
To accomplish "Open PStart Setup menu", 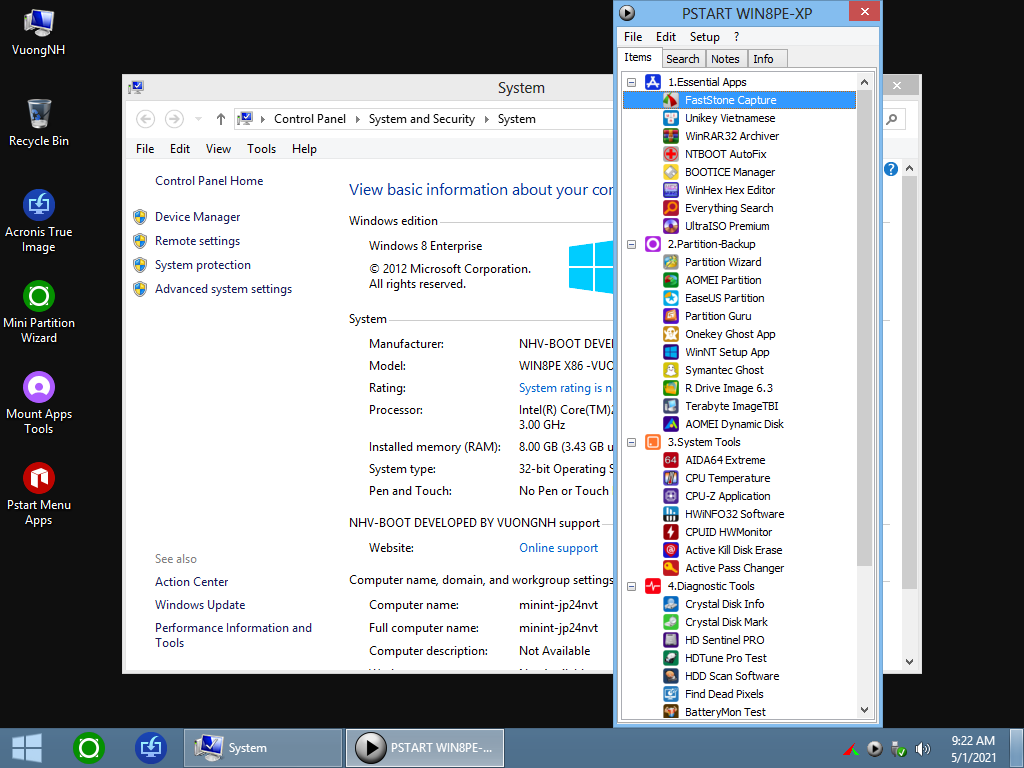I will click(705, 37).
